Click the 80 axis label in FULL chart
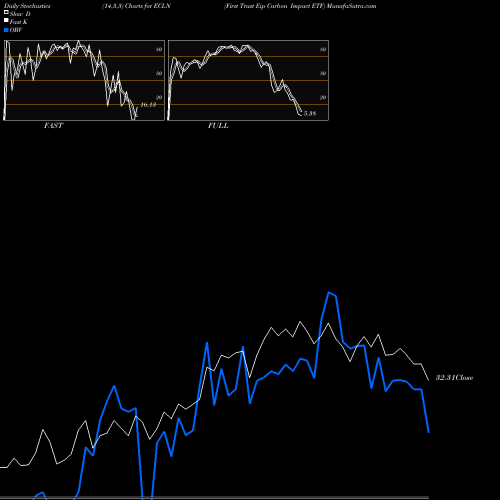Viewport: 500px width, 500px height. [x=323, y=49]
